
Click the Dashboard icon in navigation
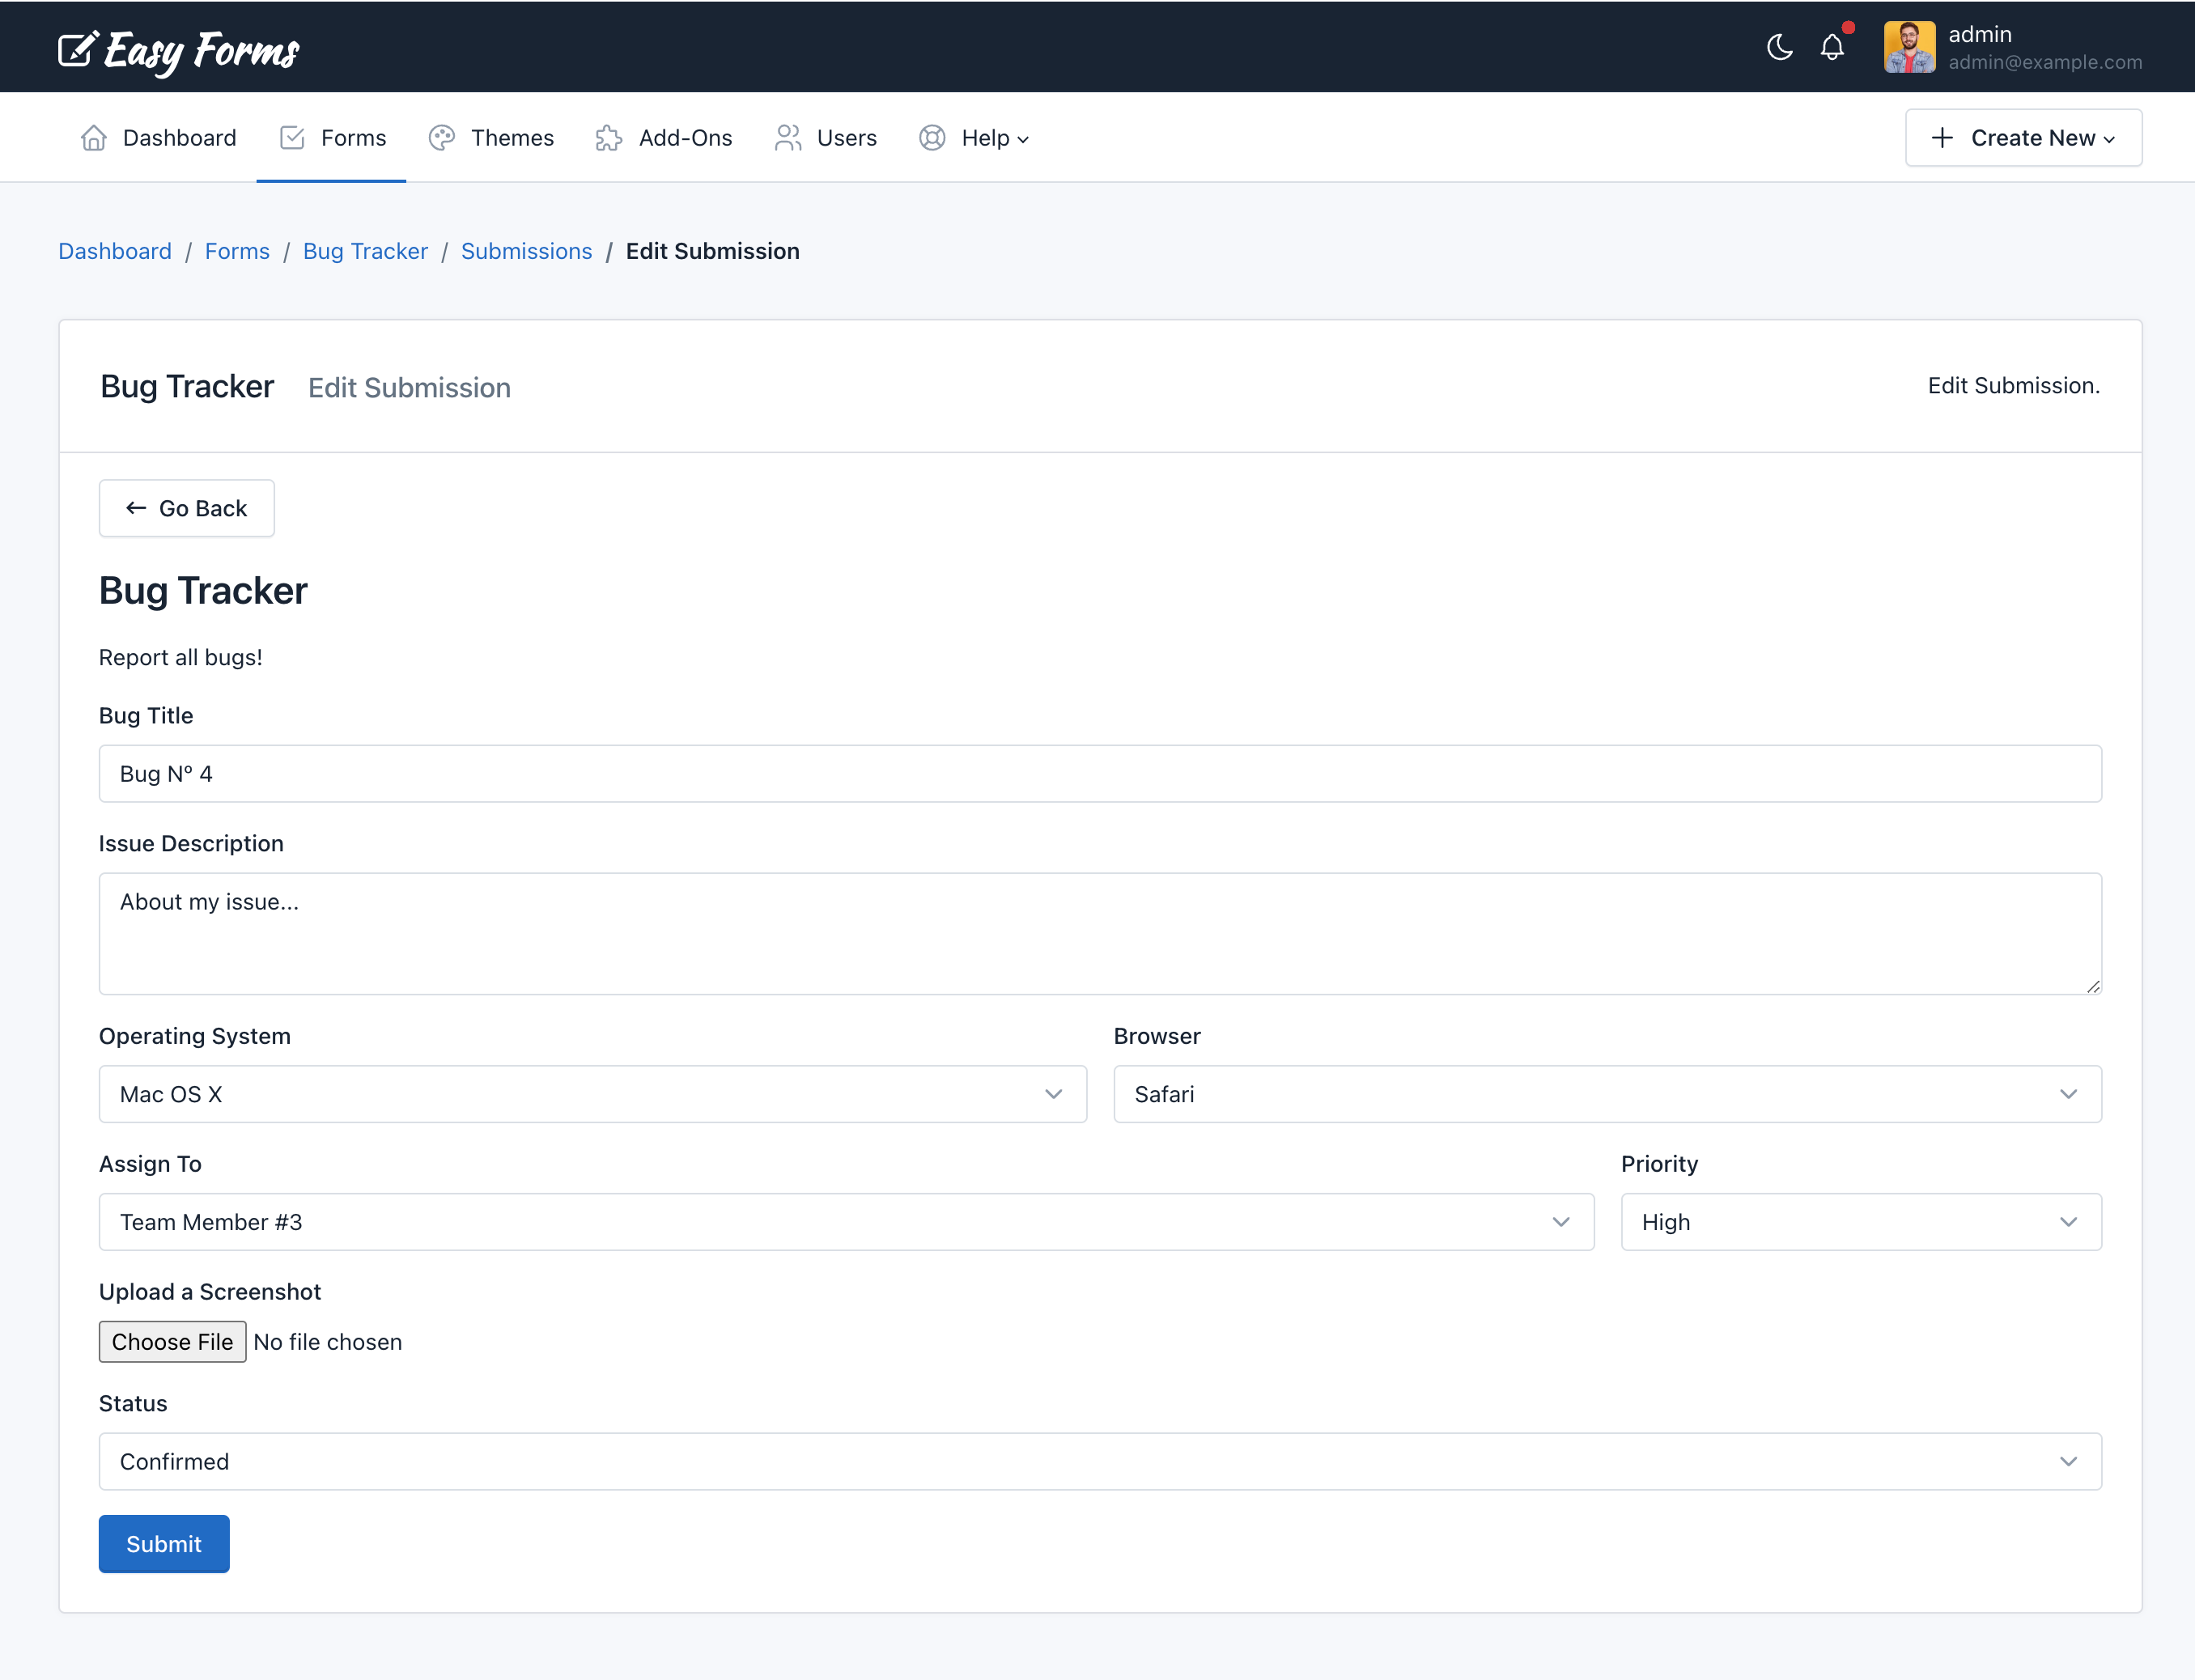point(94,136)
